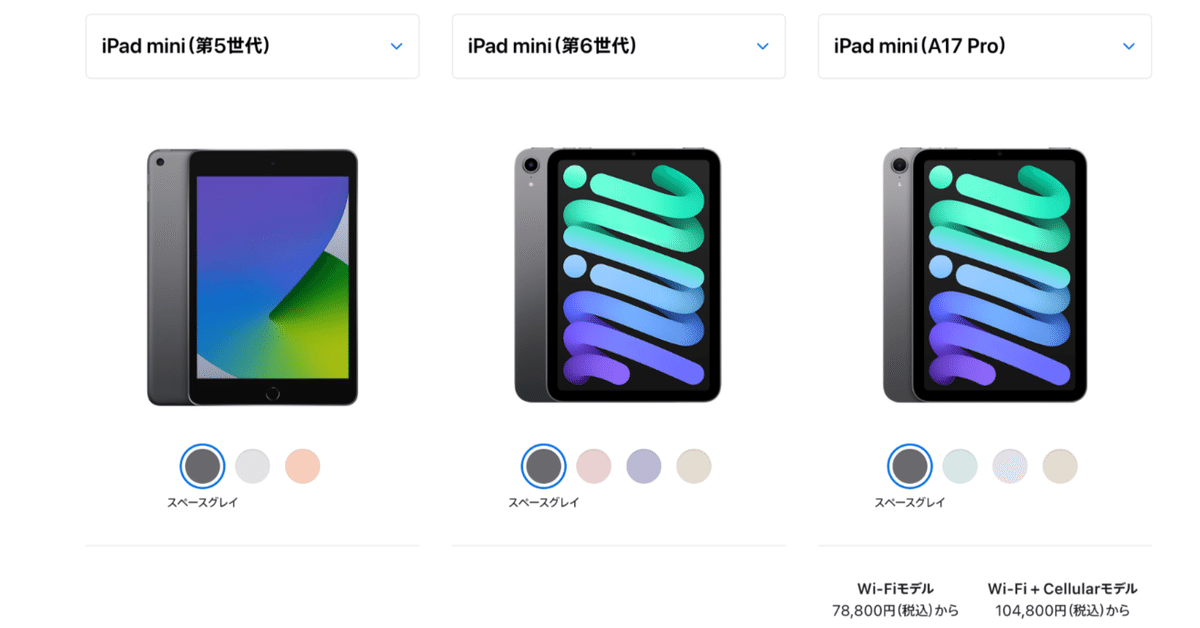Choose pink color for iPad mini 6th generation
The image size is (1200, 628).
[x=593, y=466]
